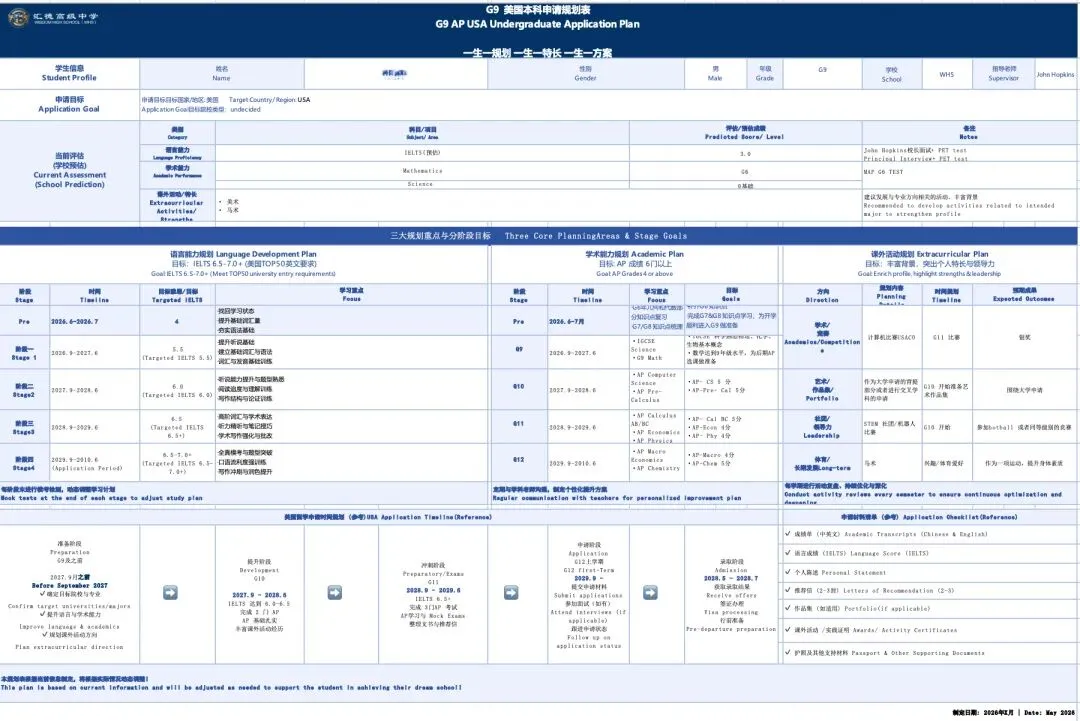
Task: Click the 'Expected Outcomes' column header
Action: tap(1024, 295)
